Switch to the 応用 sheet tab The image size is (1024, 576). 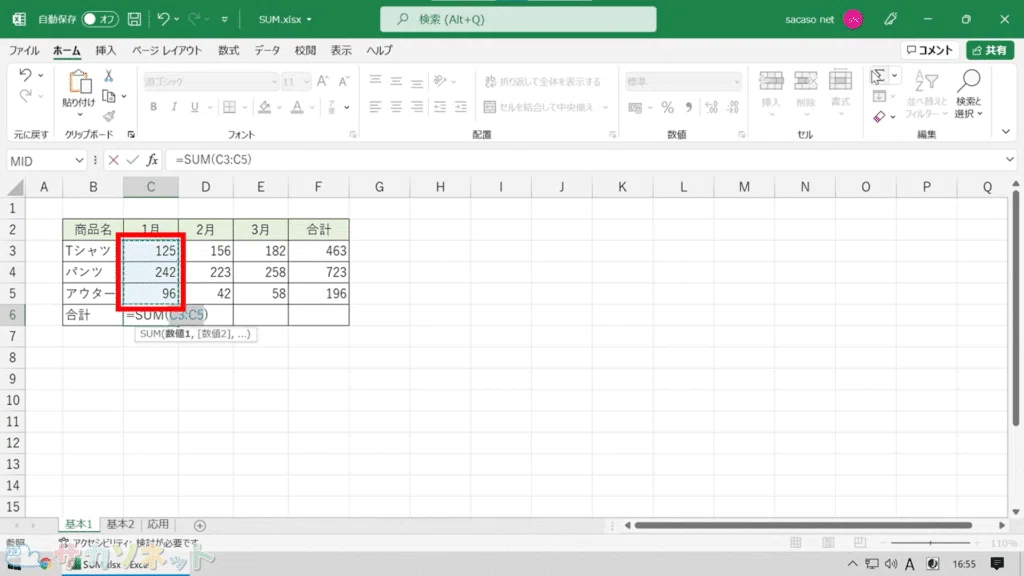click(x=158, y=524)
